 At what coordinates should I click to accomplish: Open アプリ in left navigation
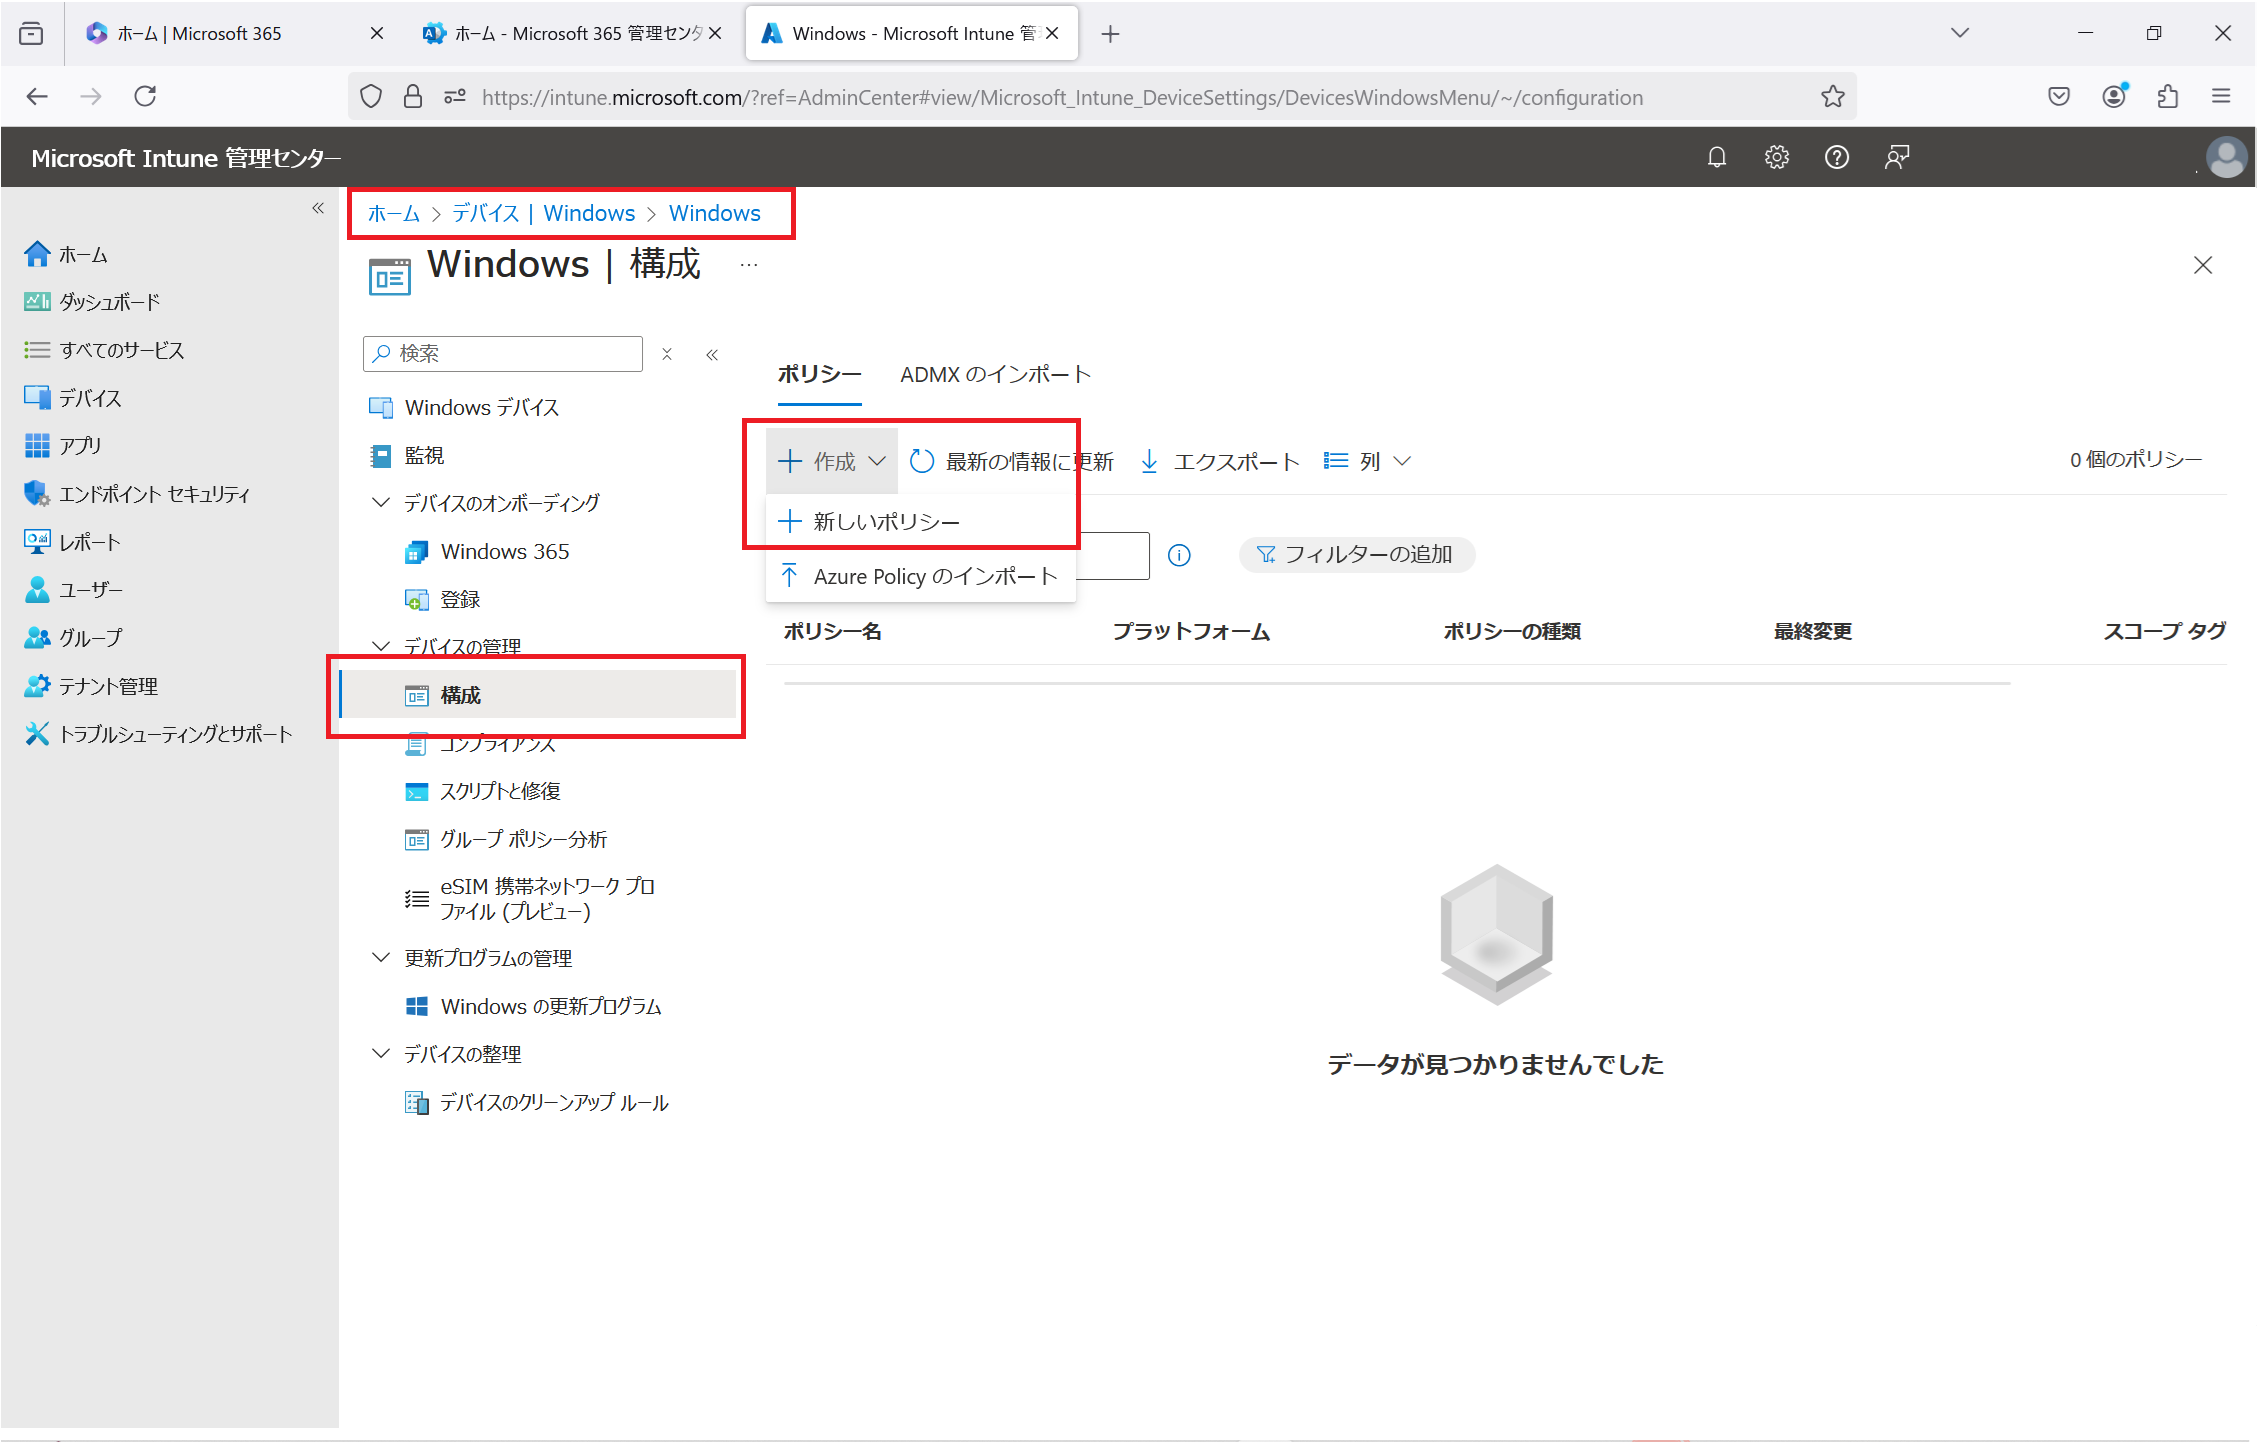point(63,446)
